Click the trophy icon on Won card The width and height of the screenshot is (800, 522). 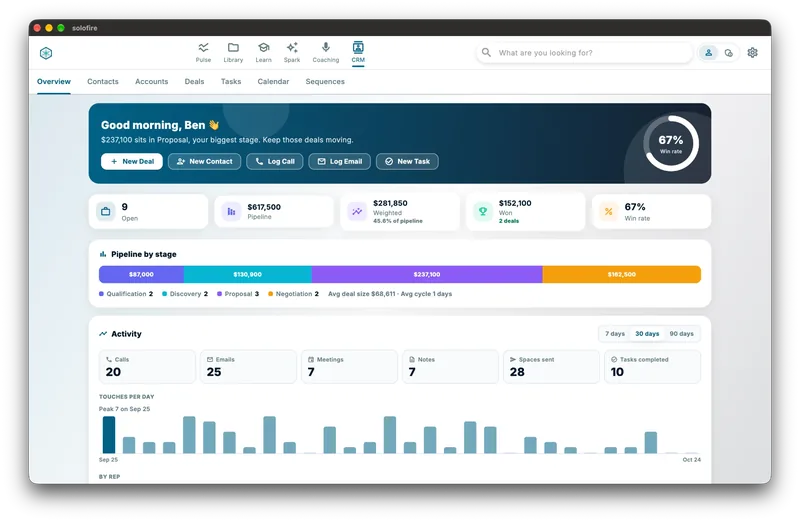483,211
